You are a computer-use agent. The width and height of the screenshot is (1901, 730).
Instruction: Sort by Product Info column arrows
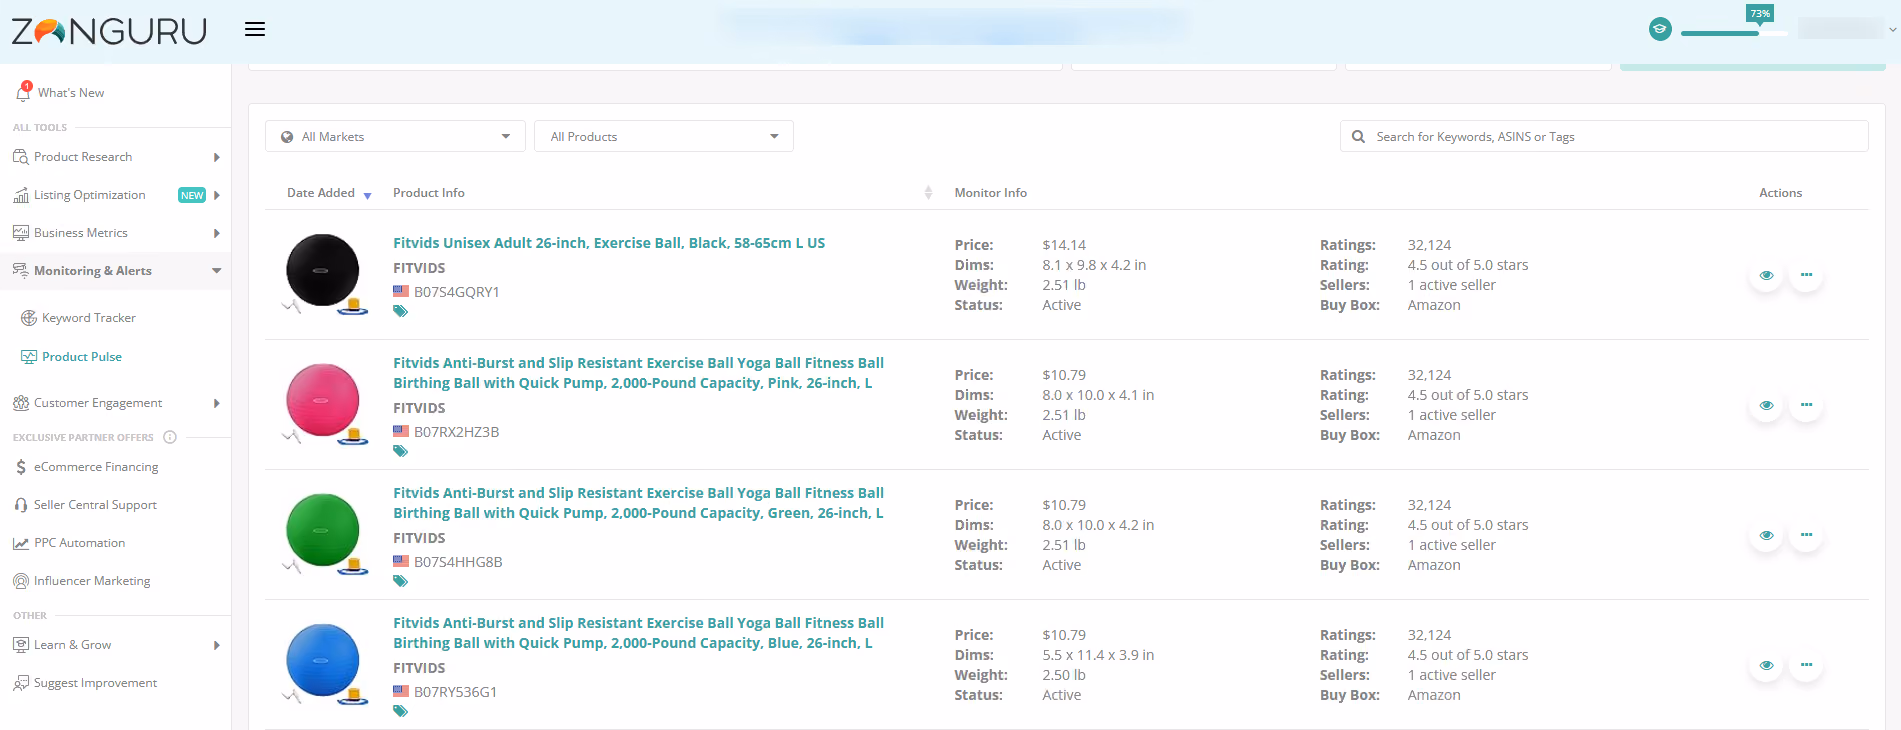coord(928,193)
